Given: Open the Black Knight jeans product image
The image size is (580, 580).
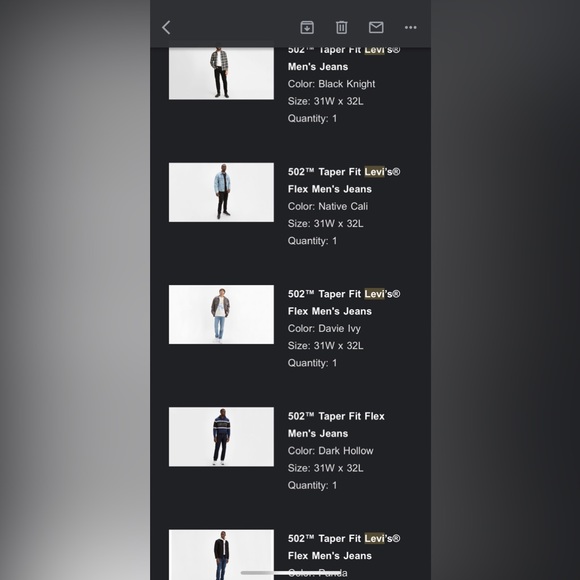Looking at the screenshot, I should pyautogui.click(x=221, y=73).
